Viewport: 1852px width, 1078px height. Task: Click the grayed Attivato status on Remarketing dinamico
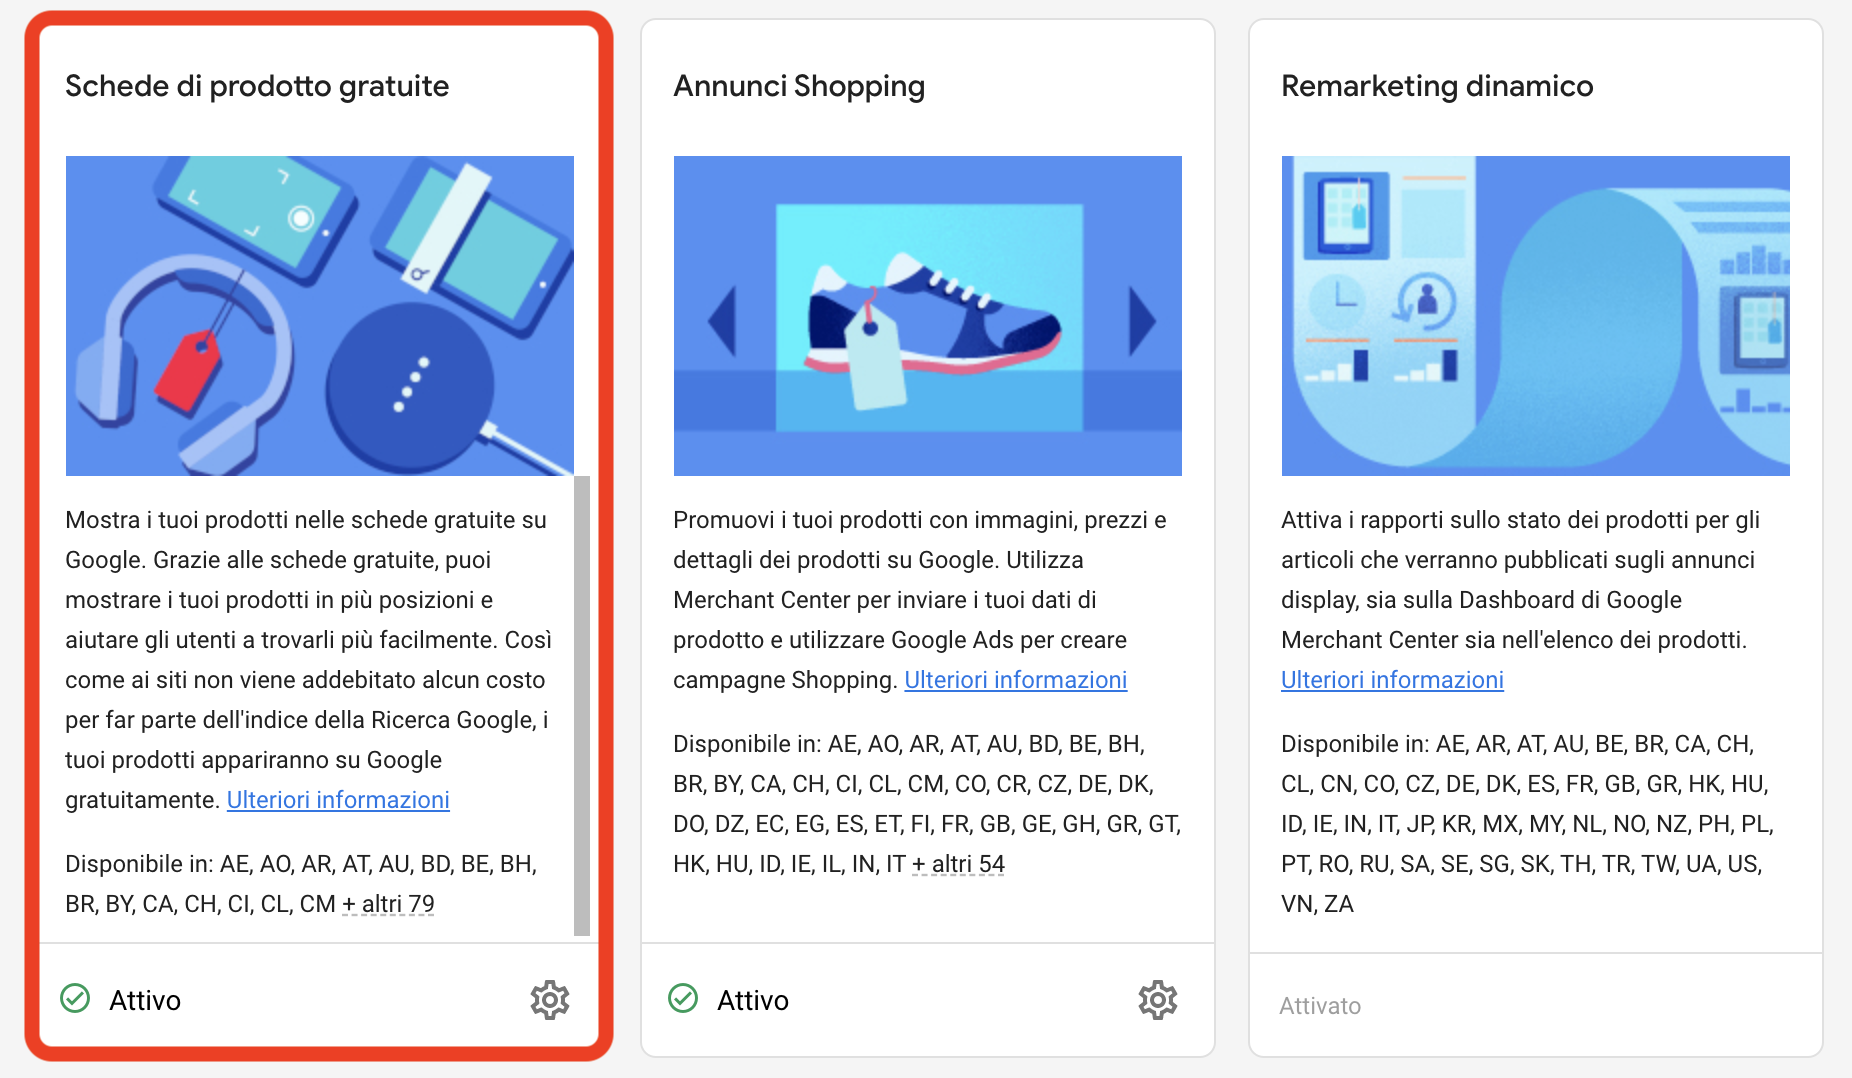[1319, 1005]
